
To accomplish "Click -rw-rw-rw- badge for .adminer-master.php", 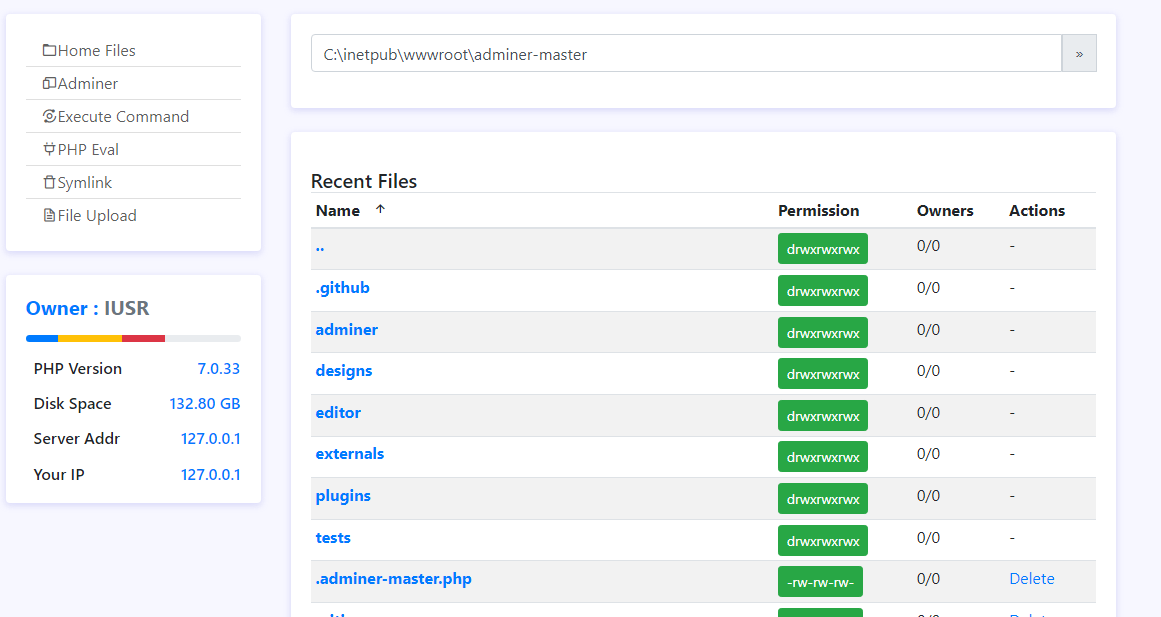I will tap(820, 582).
